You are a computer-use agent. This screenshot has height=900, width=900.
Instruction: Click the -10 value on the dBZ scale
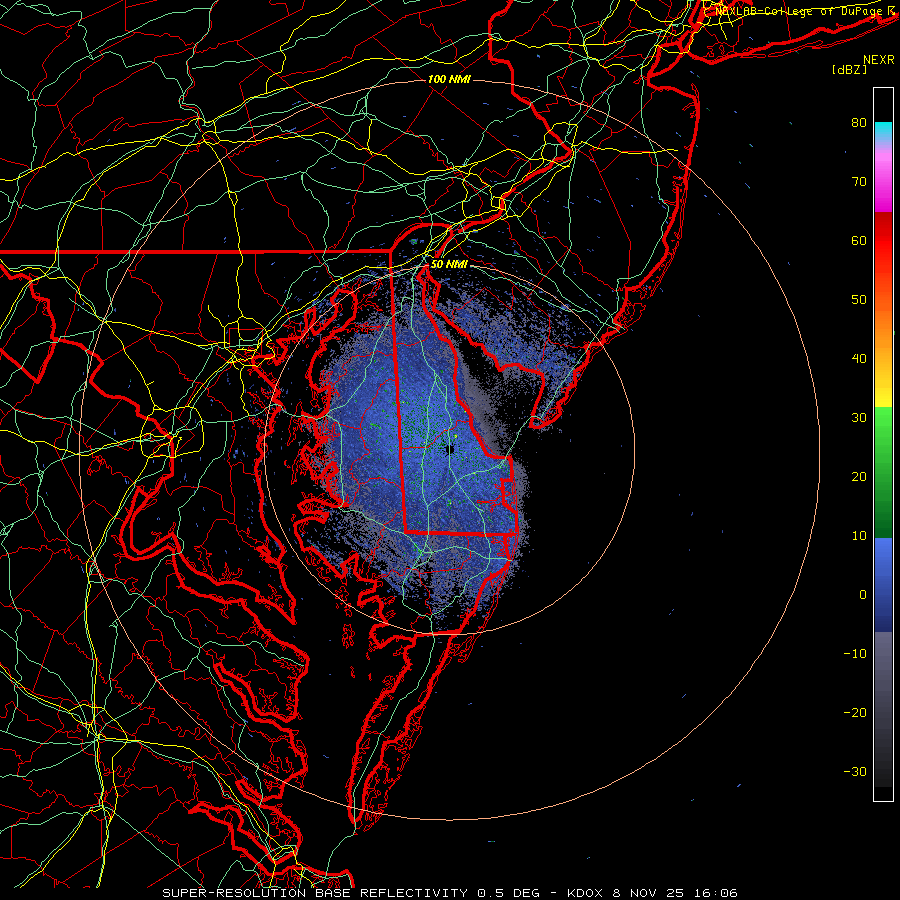point(855,654)
